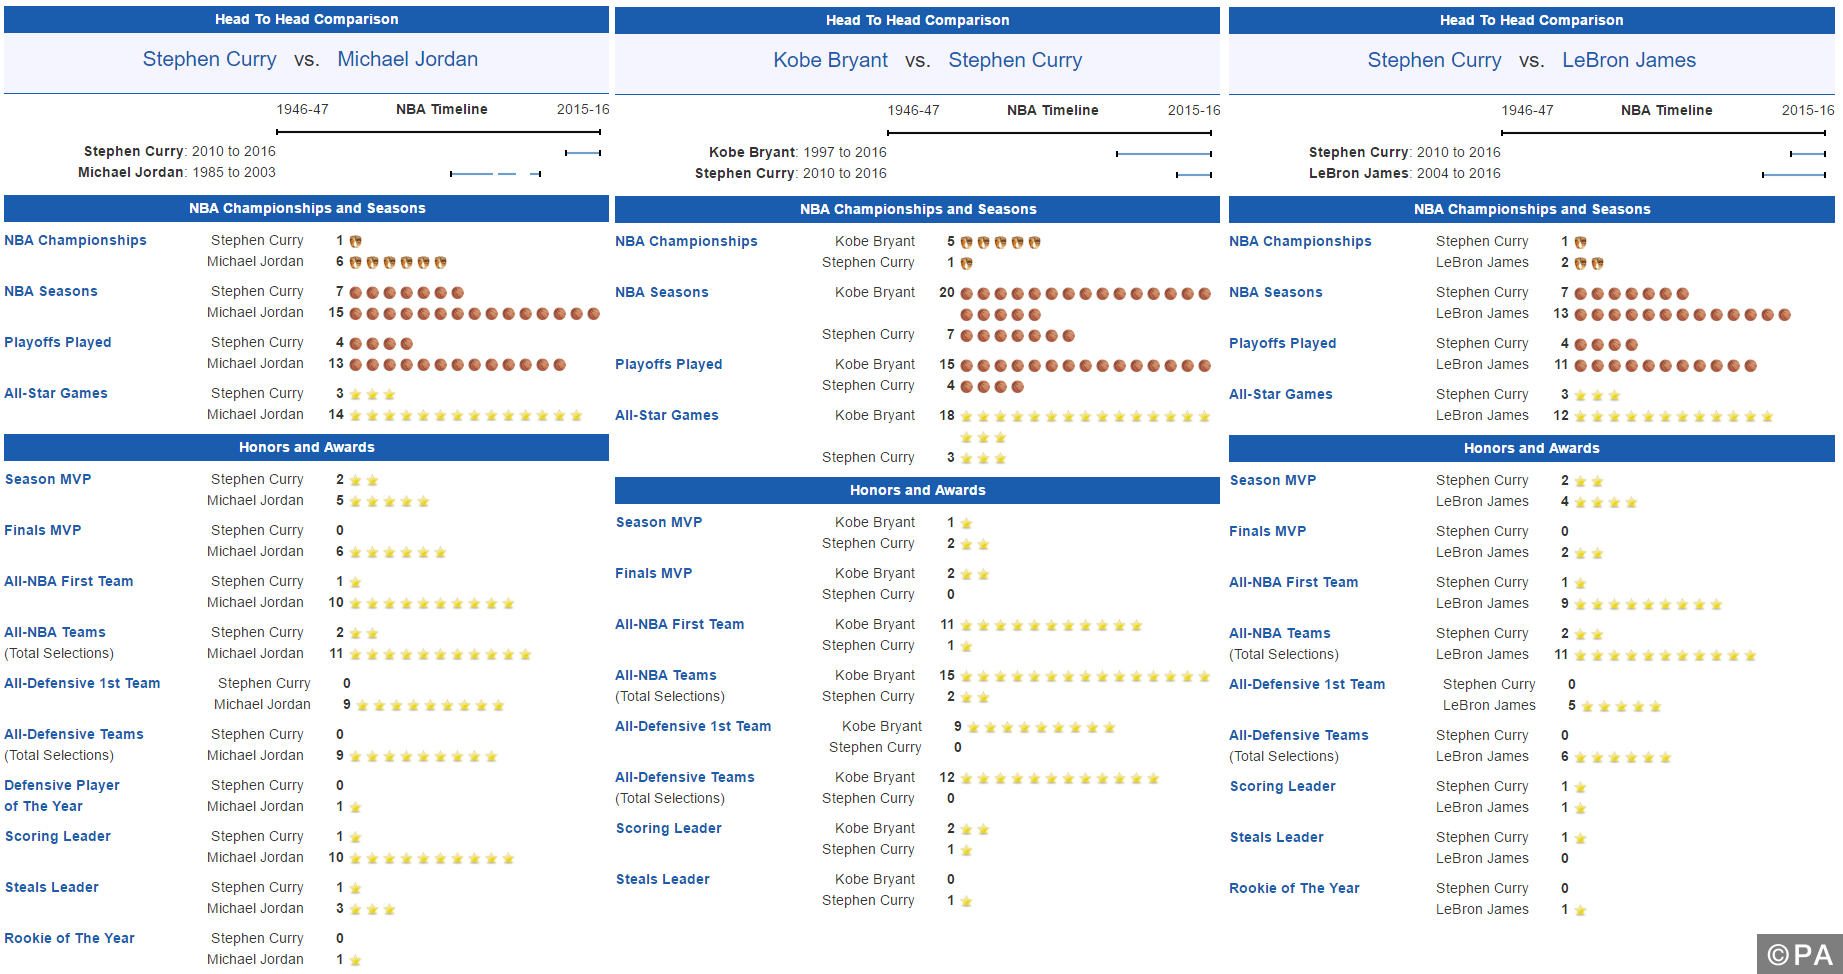Viewport: 1843px width, 974px height.
Task: Open LeBron James link in third comparison title
Action: tap(1629, 60)
